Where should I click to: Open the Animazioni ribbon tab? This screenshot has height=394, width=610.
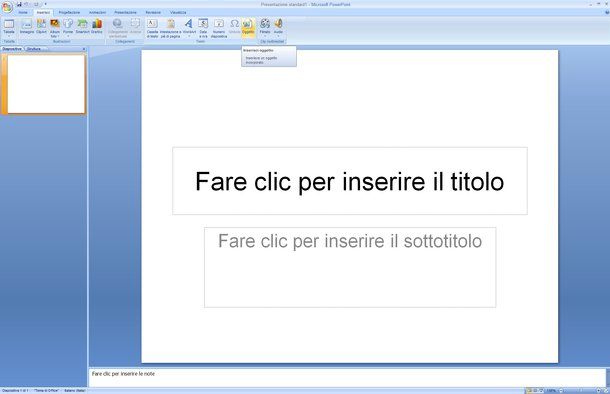(97, 12)
